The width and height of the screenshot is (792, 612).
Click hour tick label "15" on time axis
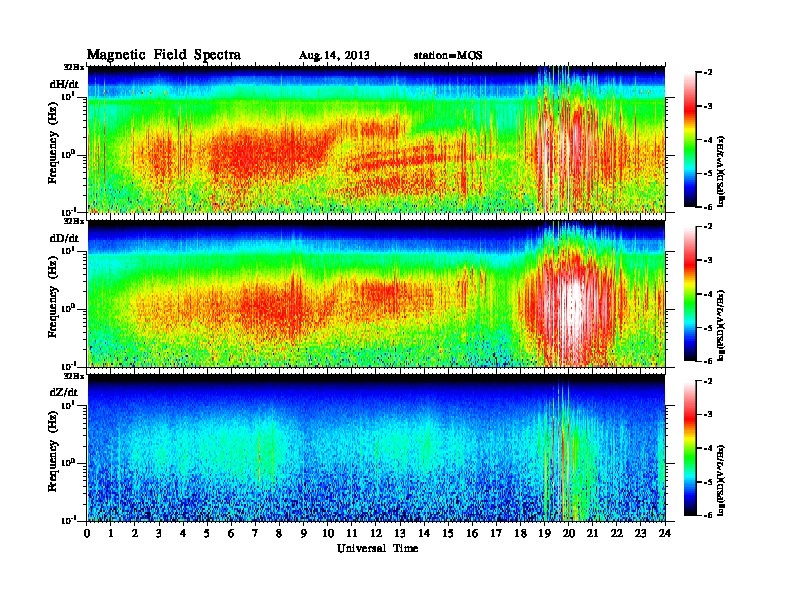pyautogui.click(x=449, y=534)
